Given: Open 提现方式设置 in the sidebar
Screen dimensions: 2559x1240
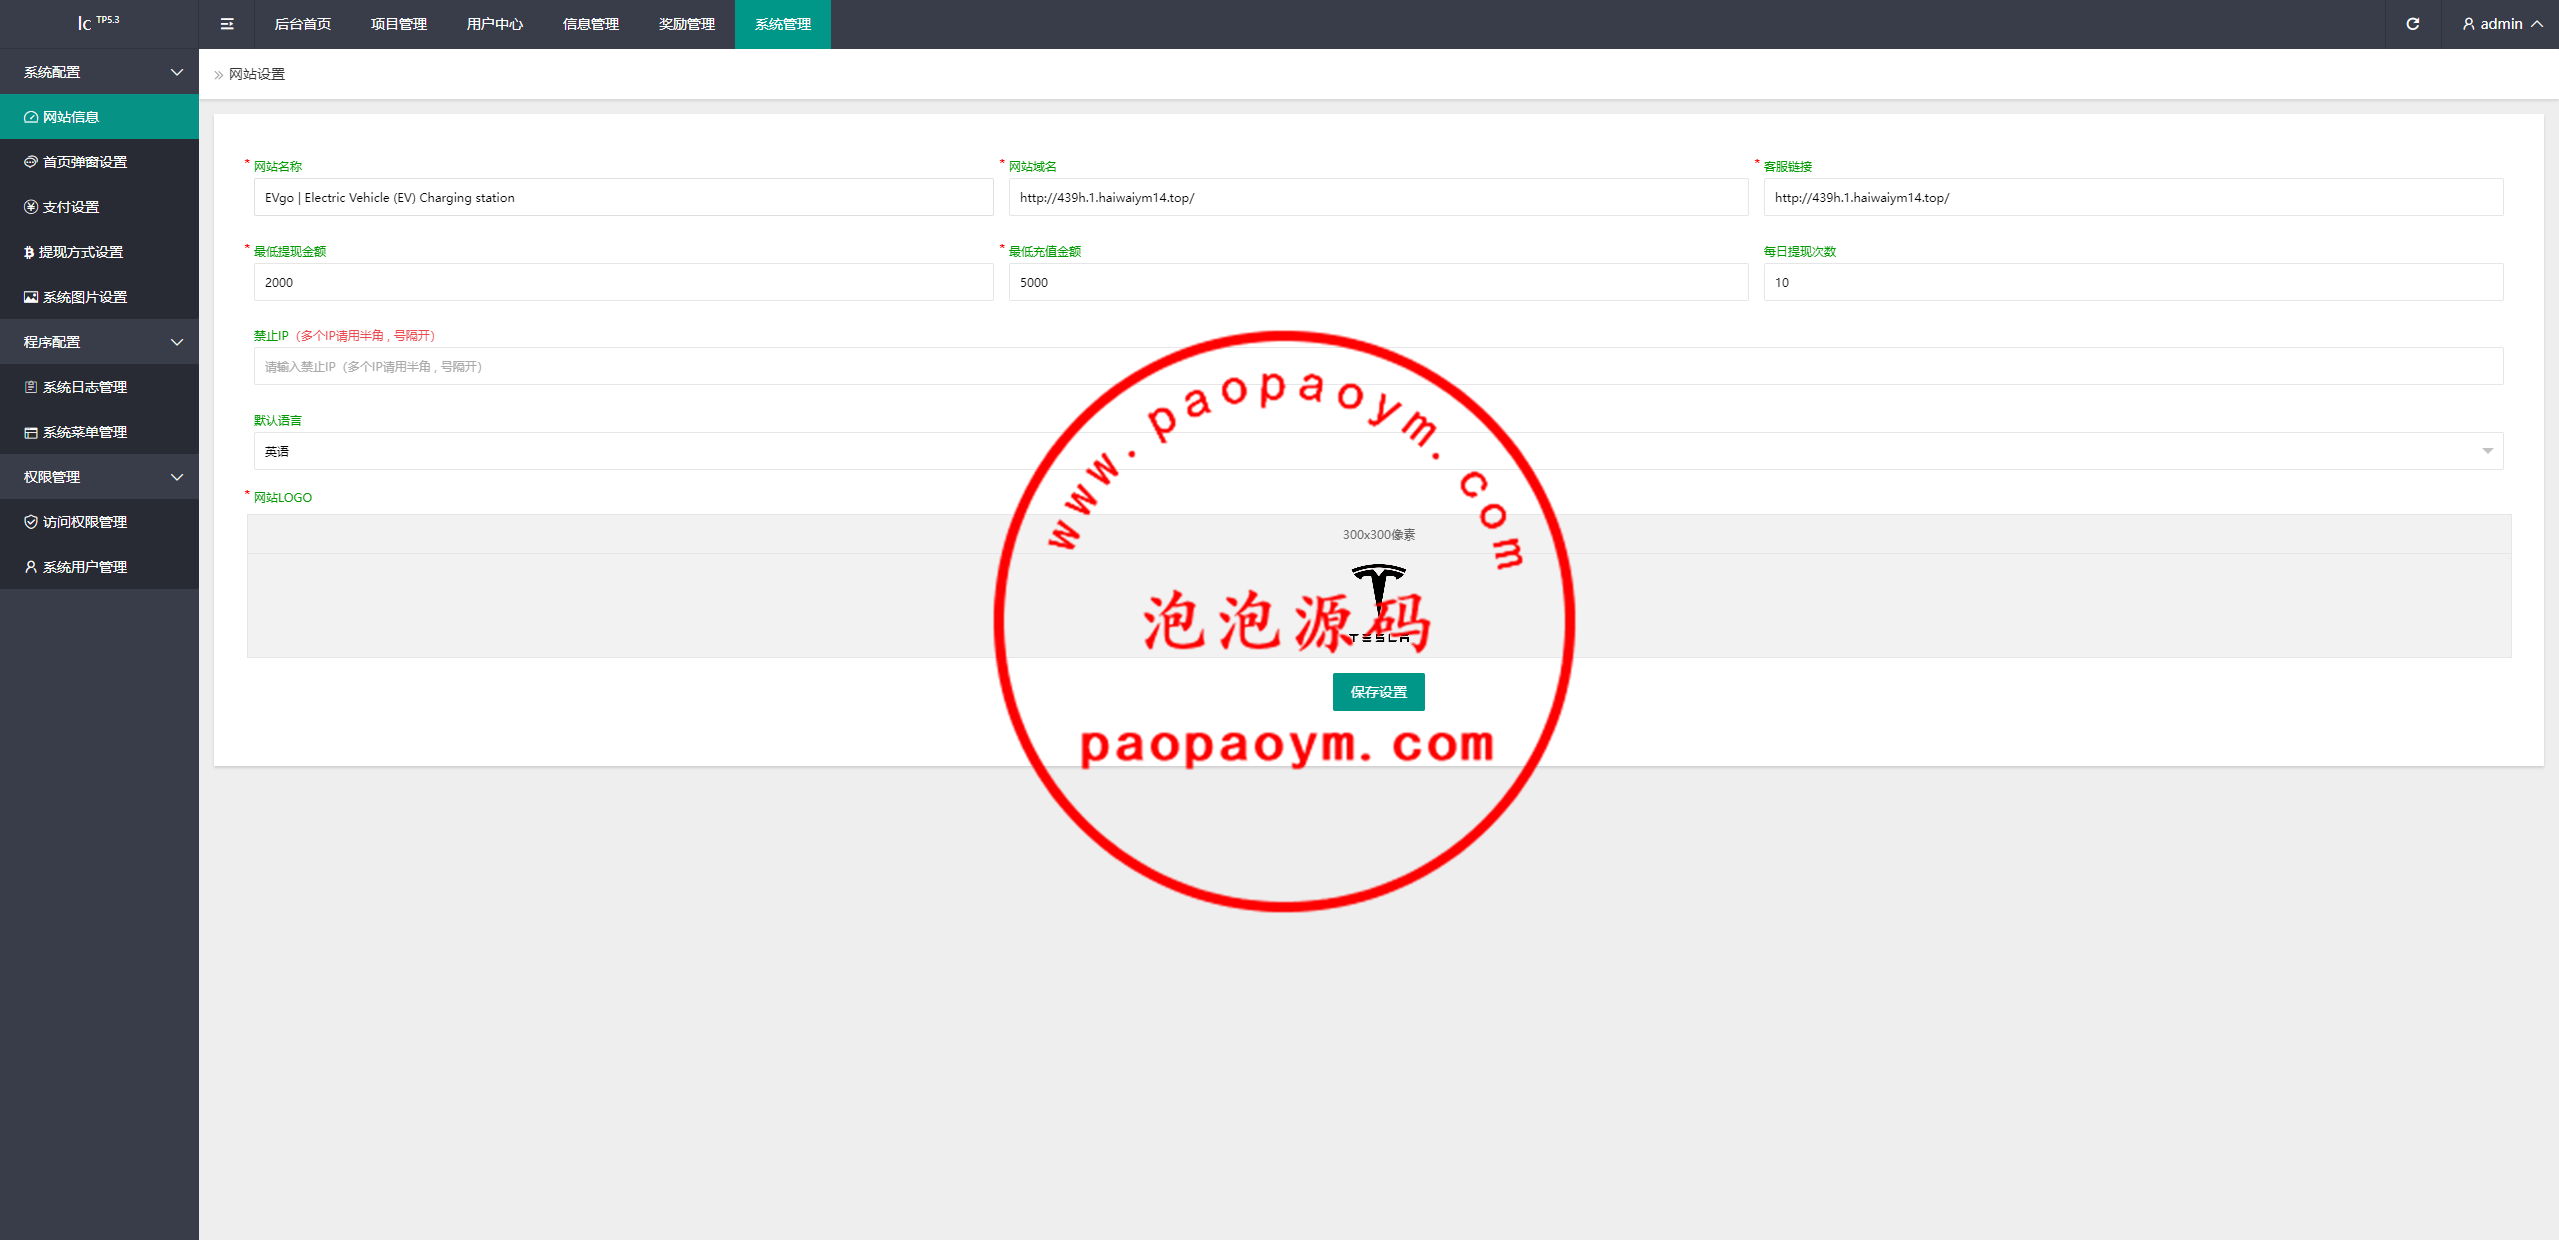Looking at the screenshot, I should click(99, 252).
